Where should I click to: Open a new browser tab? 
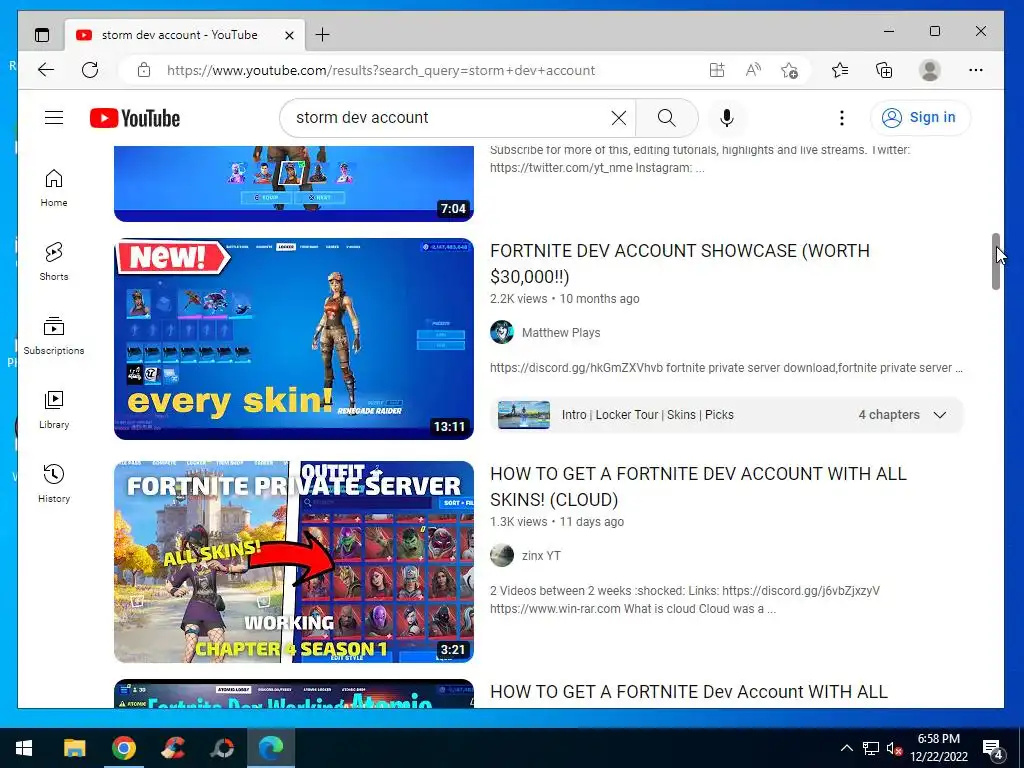(323, 35)
